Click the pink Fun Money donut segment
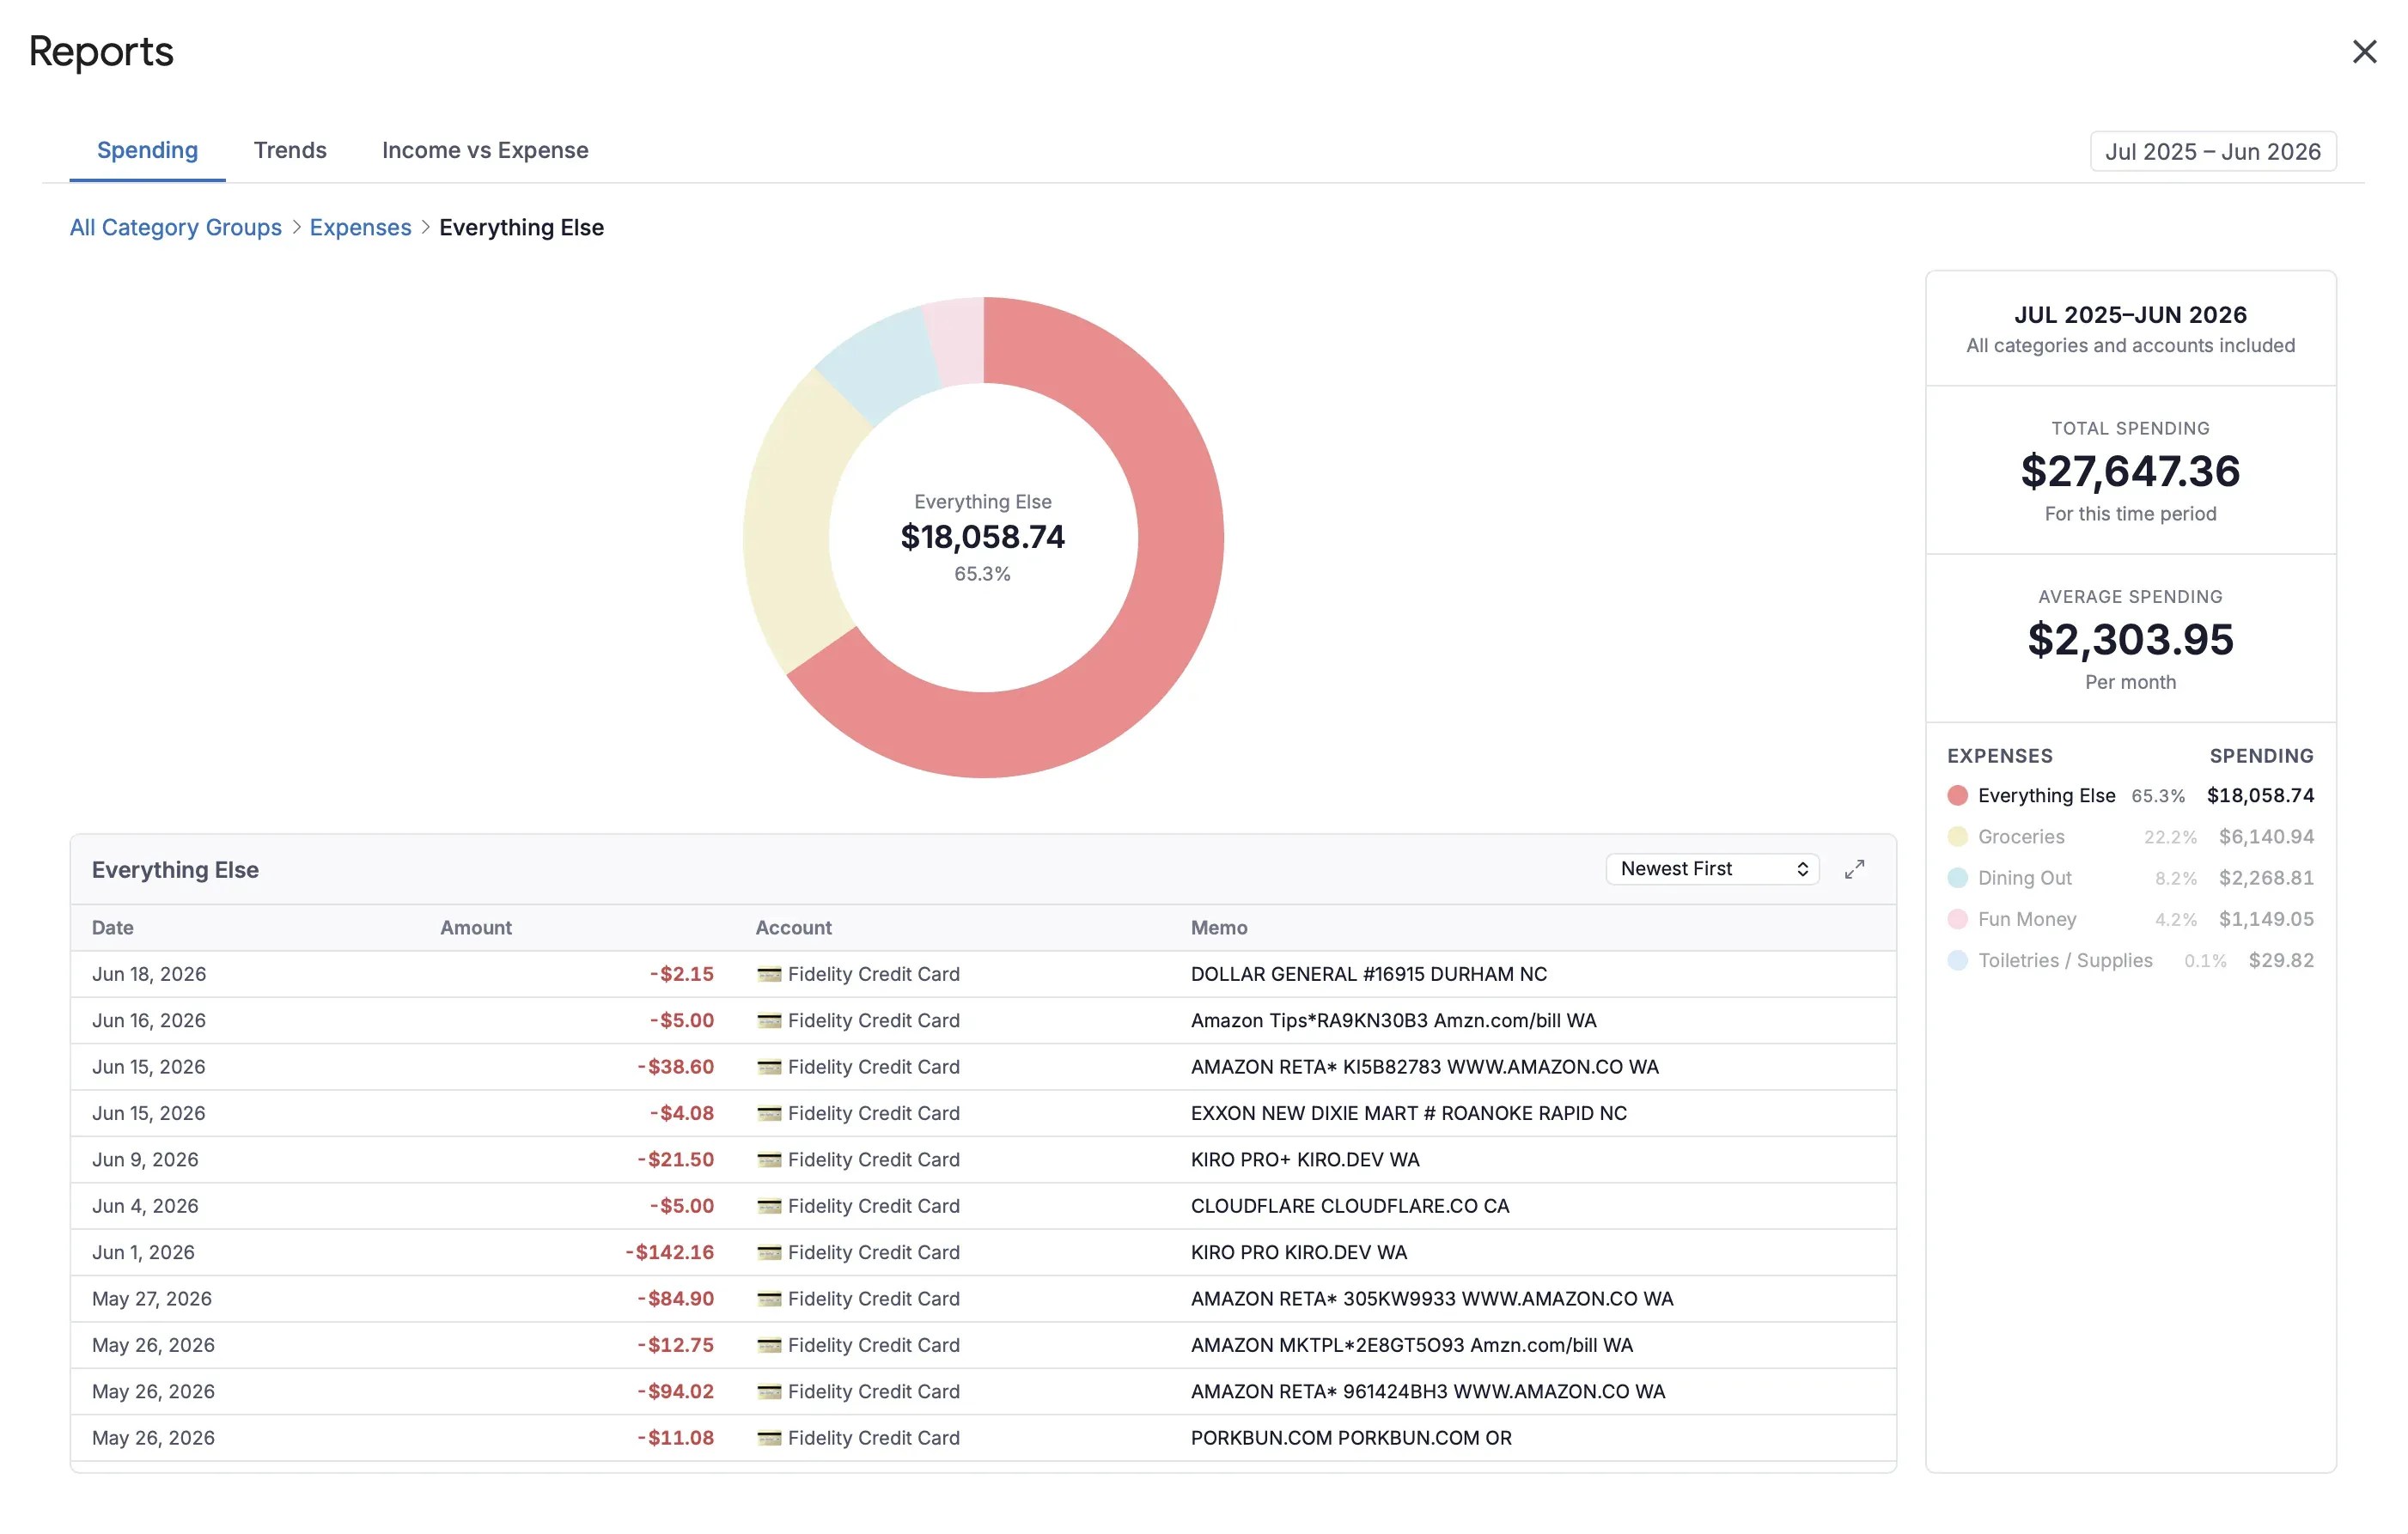This screenshot has height=1534, width=2408. [x=957, y=340]
